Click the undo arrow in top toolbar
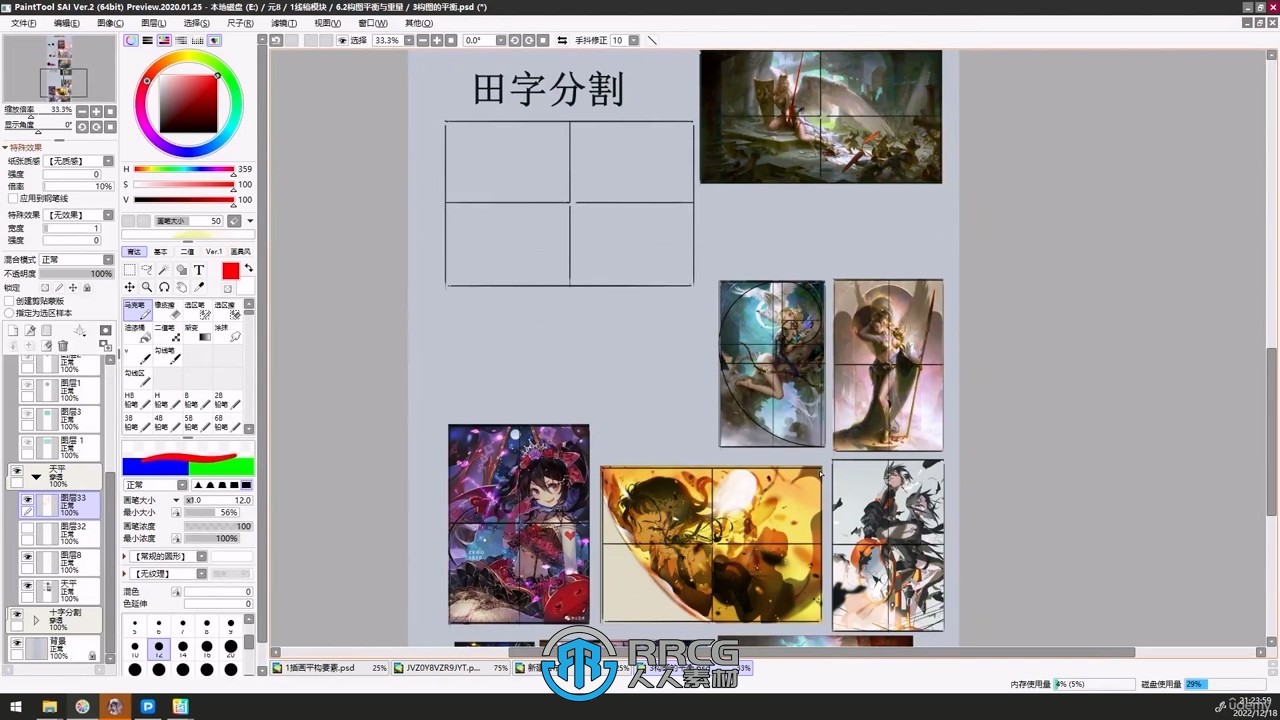This screenshot has width=1280, height=720. pos(276,41)
